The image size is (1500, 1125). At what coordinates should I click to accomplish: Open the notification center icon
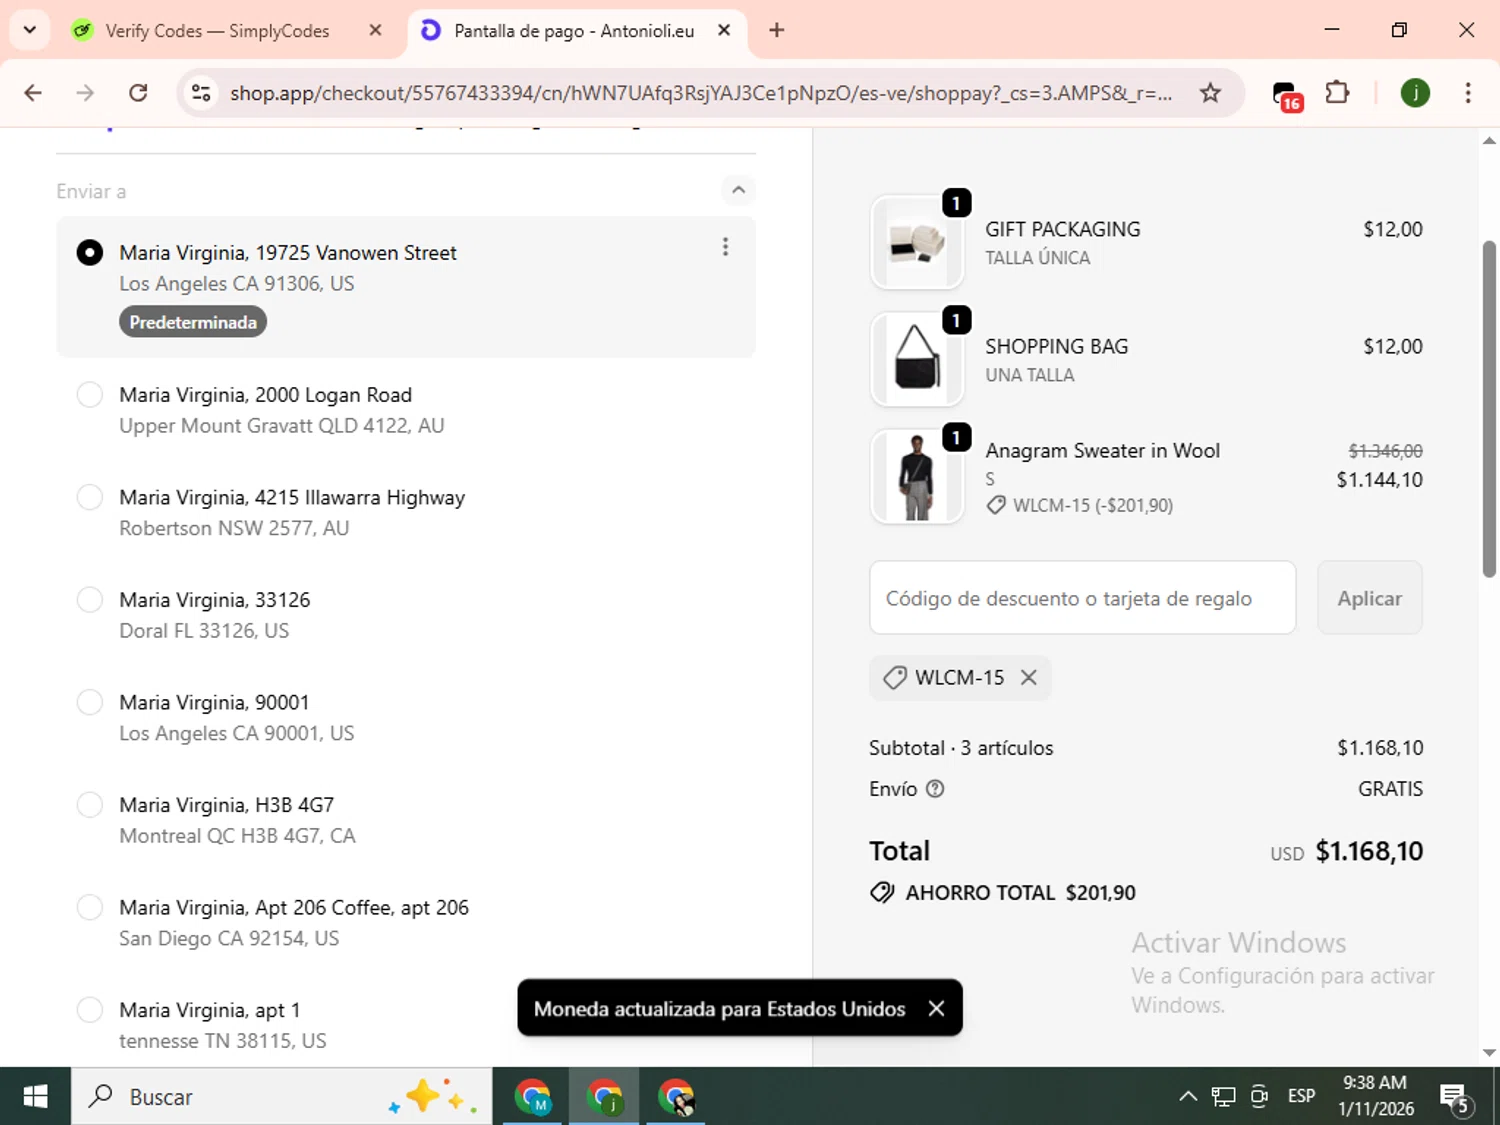(x=1456, y=1098)
